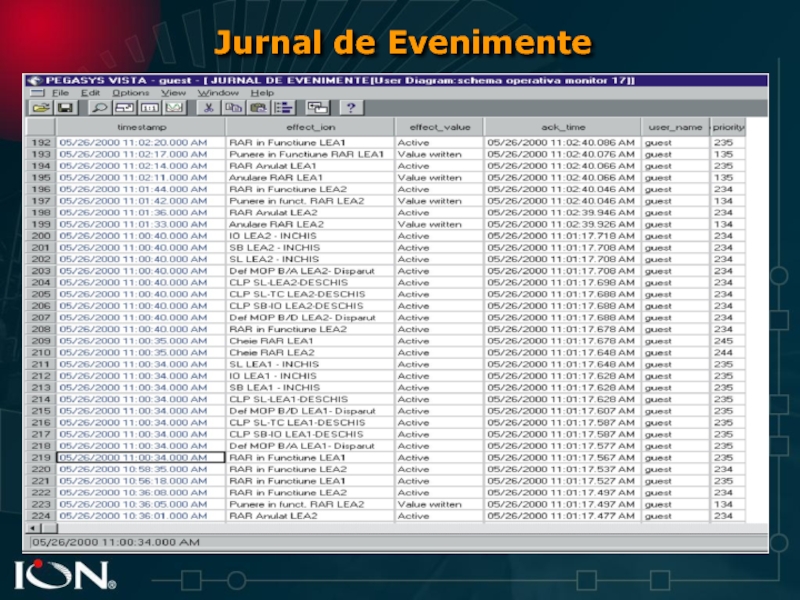Click the PEGASYS VISTA title bar globe icon
Viewport: 800px width, 600px height.
35,81
